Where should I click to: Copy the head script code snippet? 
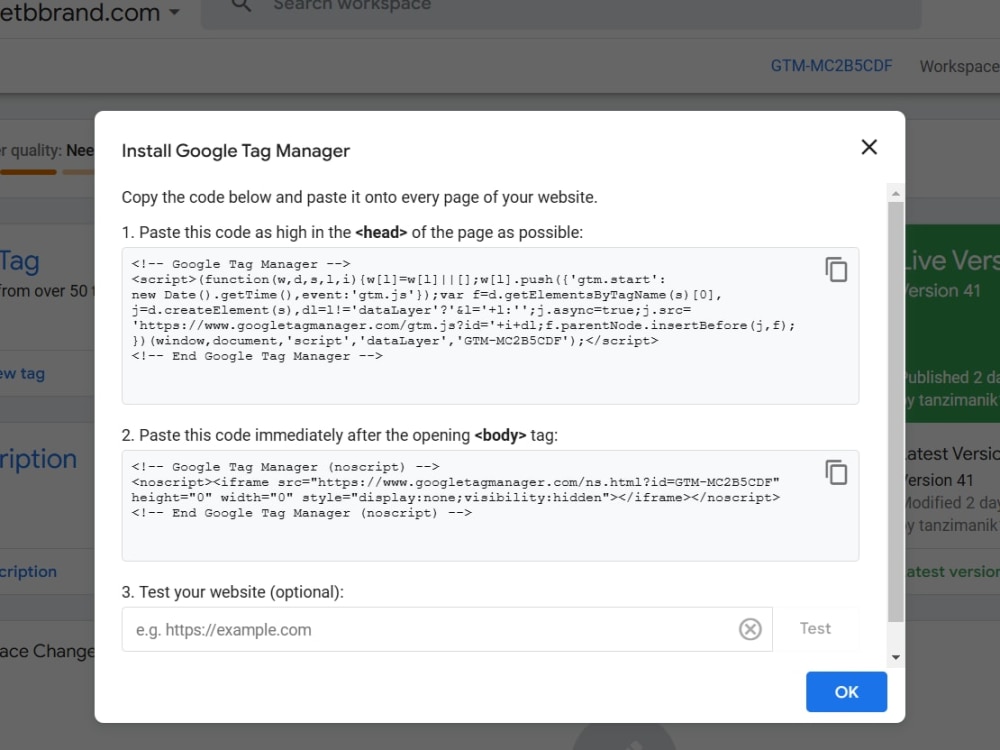coord(836,270)
